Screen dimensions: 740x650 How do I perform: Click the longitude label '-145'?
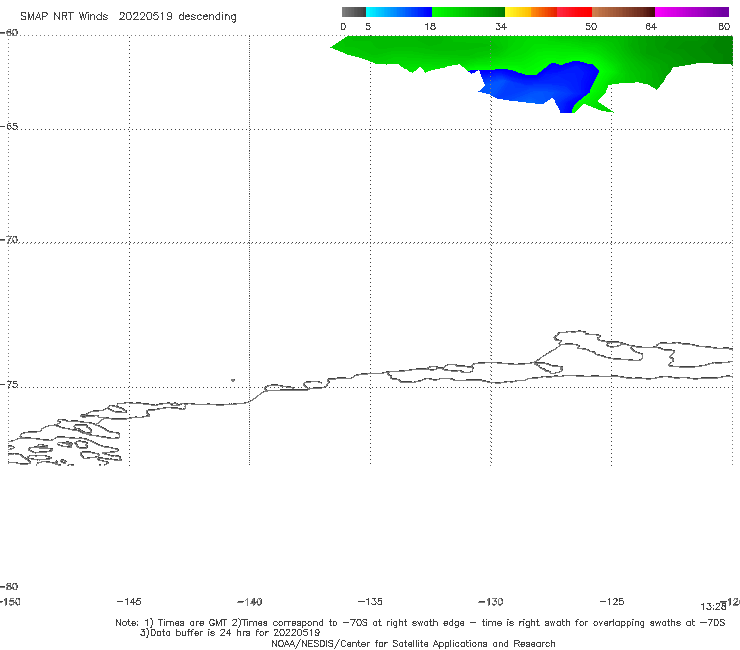[129, 601]
